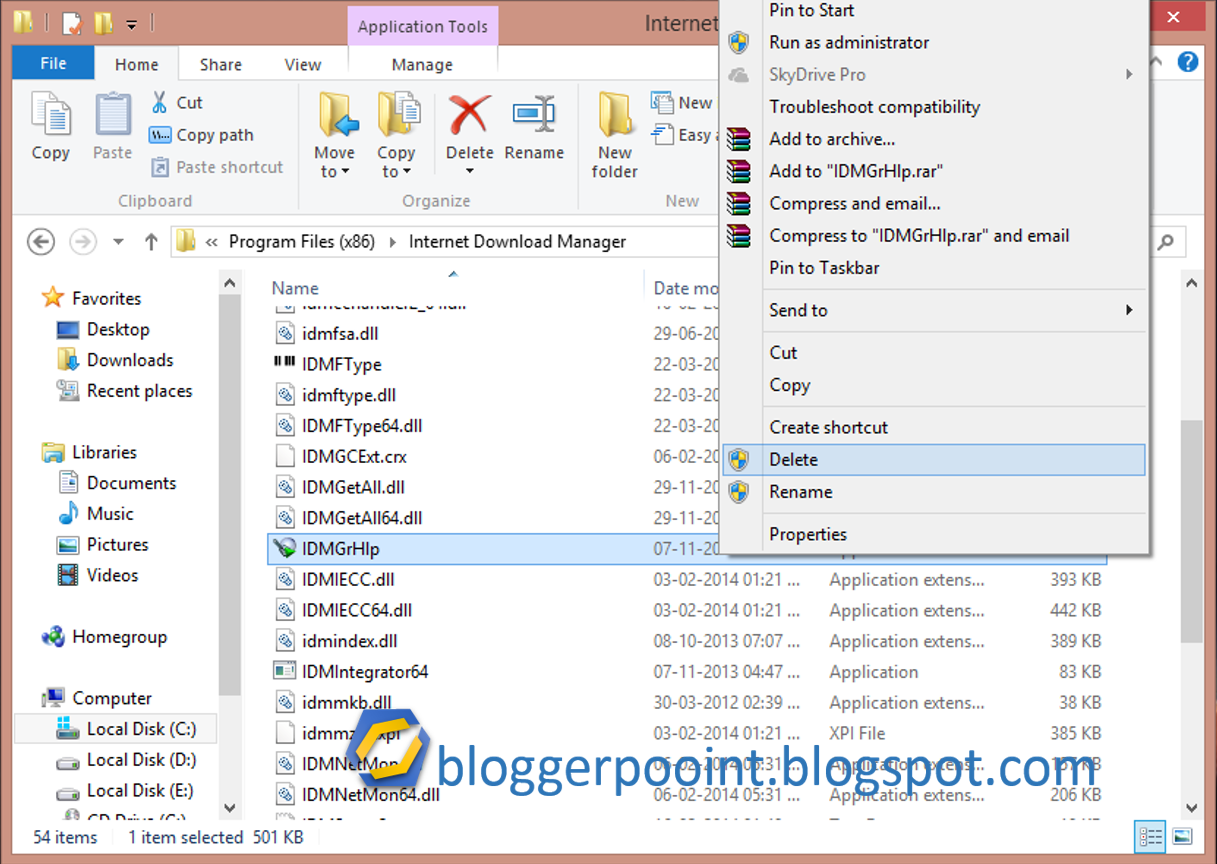
Task: Select the file IDMFType64.dll
Action: coord(362,426)
